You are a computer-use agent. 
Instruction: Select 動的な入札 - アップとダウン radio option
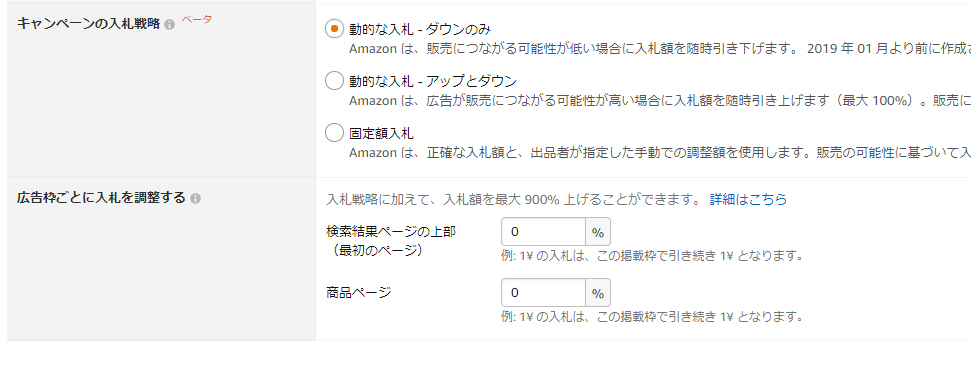pyautogui.click(x=334, y=80)
